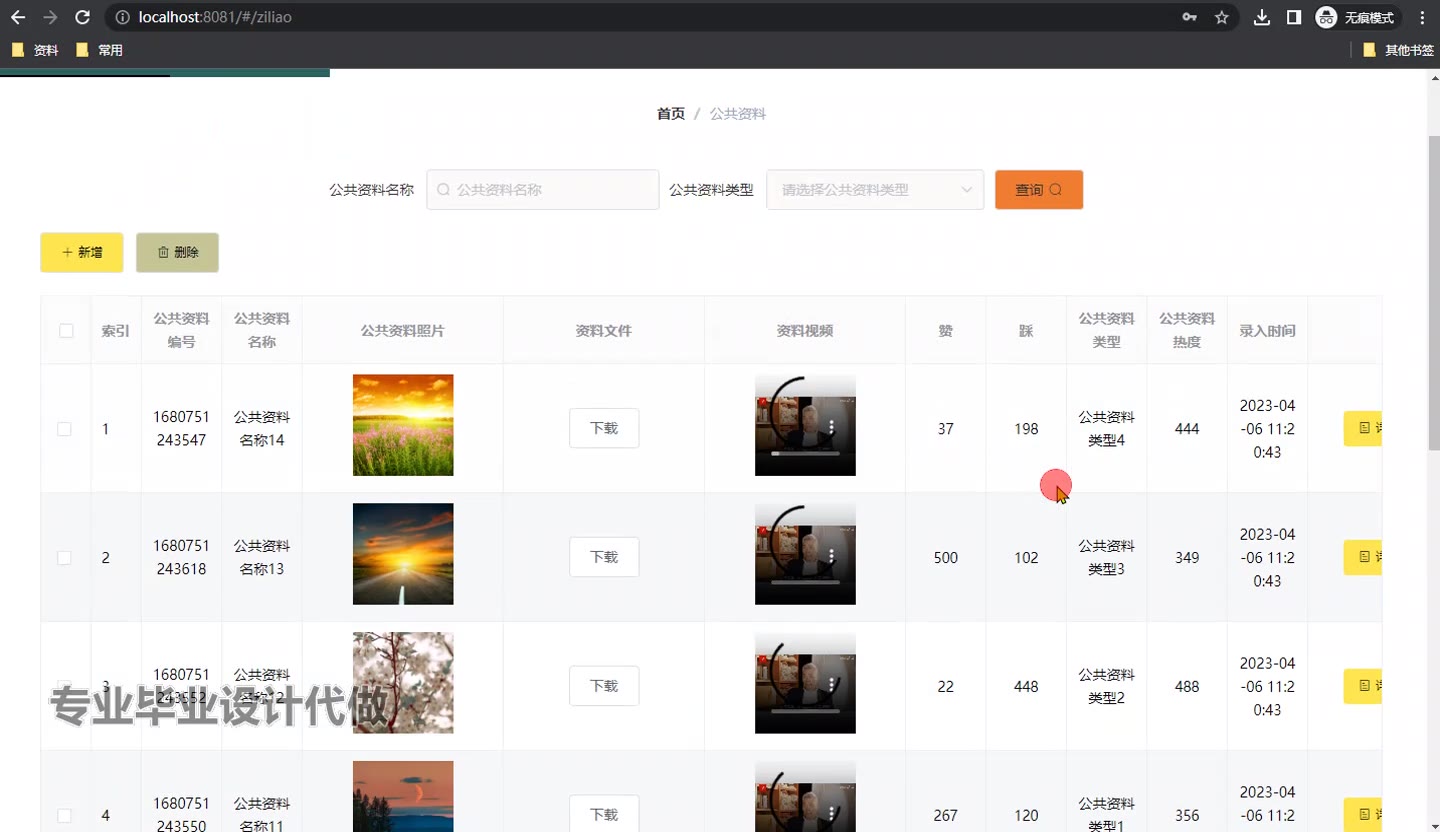
Task: Click the orange 查询 button
Action: (x=1039, y=189)
